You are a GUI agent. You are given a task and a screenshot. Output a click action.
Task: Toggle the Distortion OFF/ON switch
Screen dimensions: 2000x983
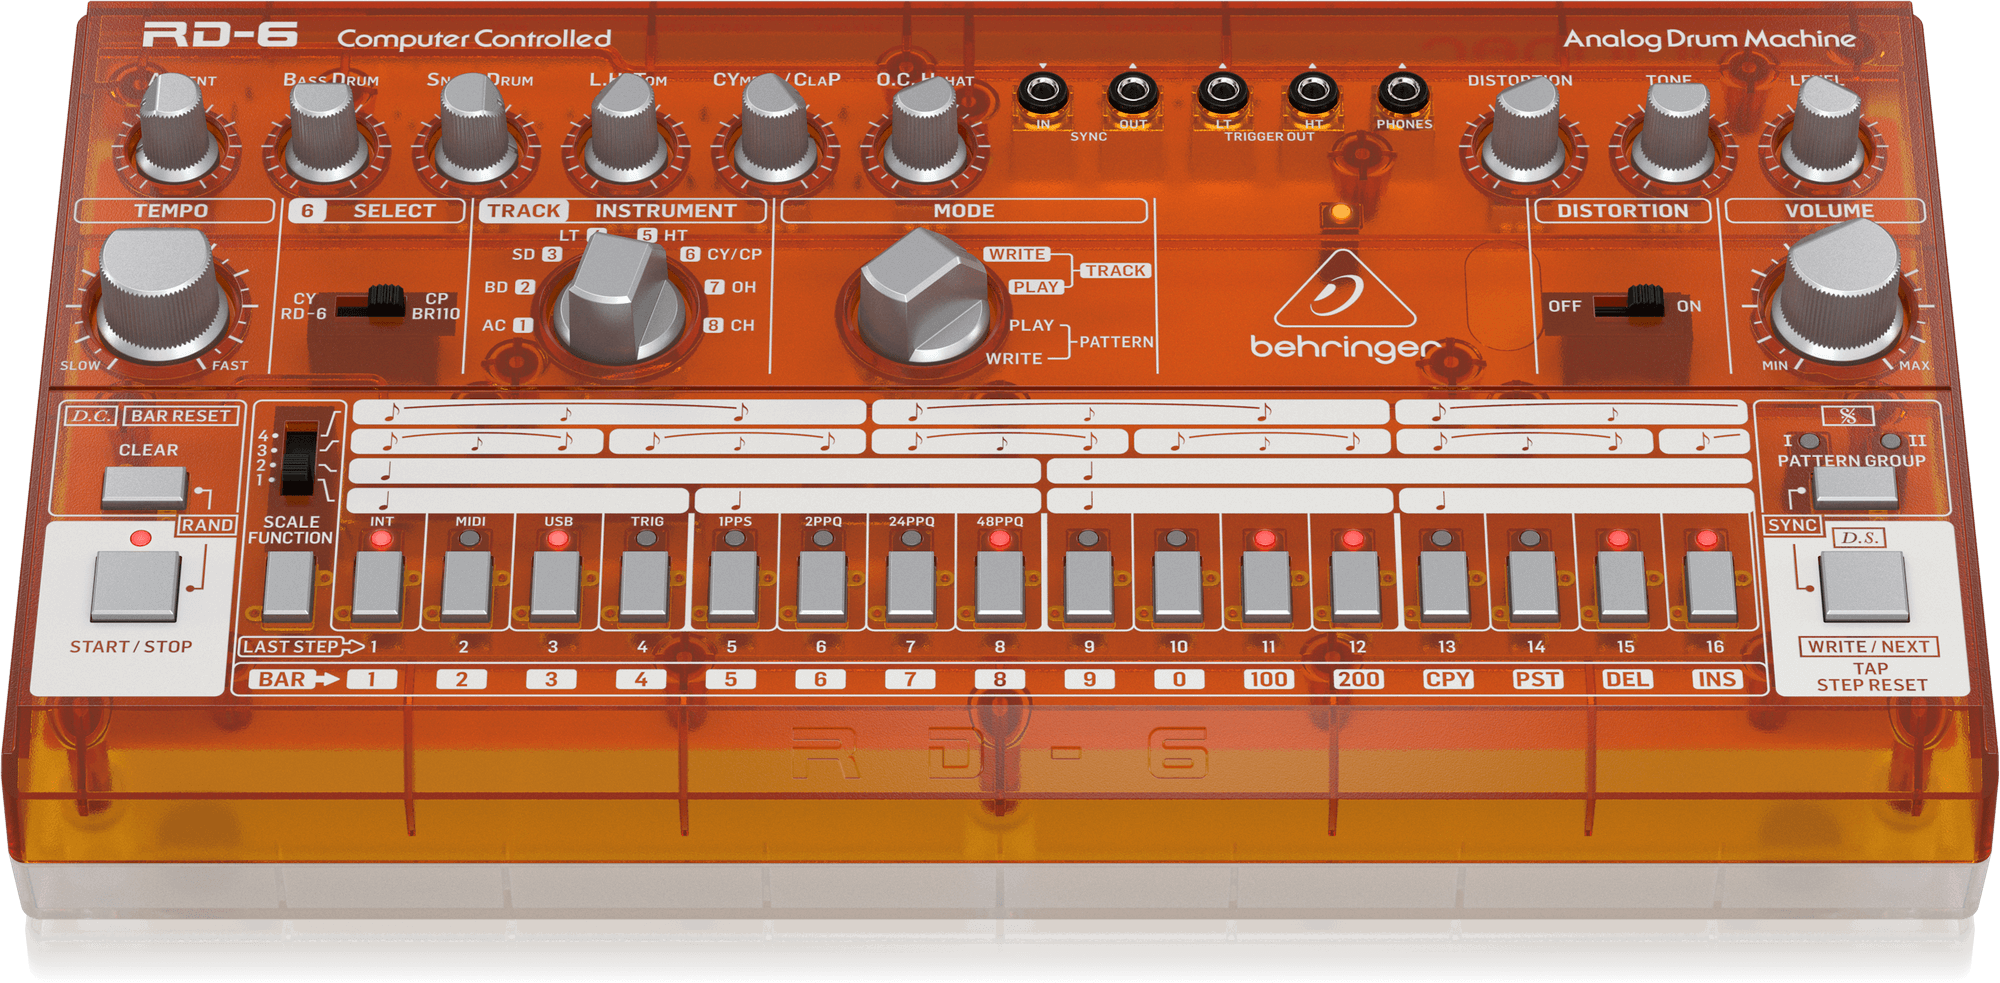click(x=1630, y=301)
